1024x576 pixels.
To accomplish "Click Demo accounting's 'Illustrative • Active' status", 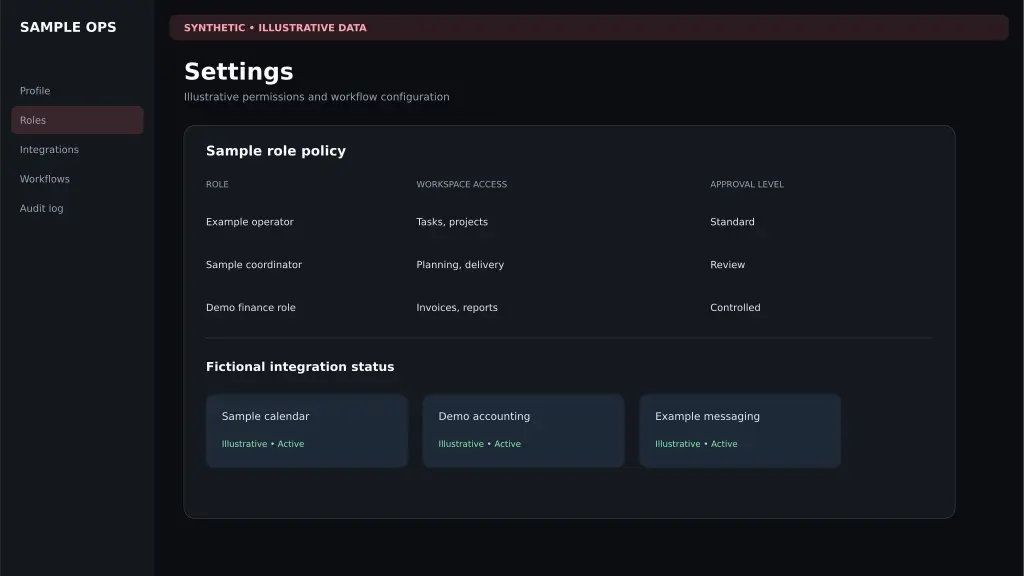I will [x=479, y=444].
